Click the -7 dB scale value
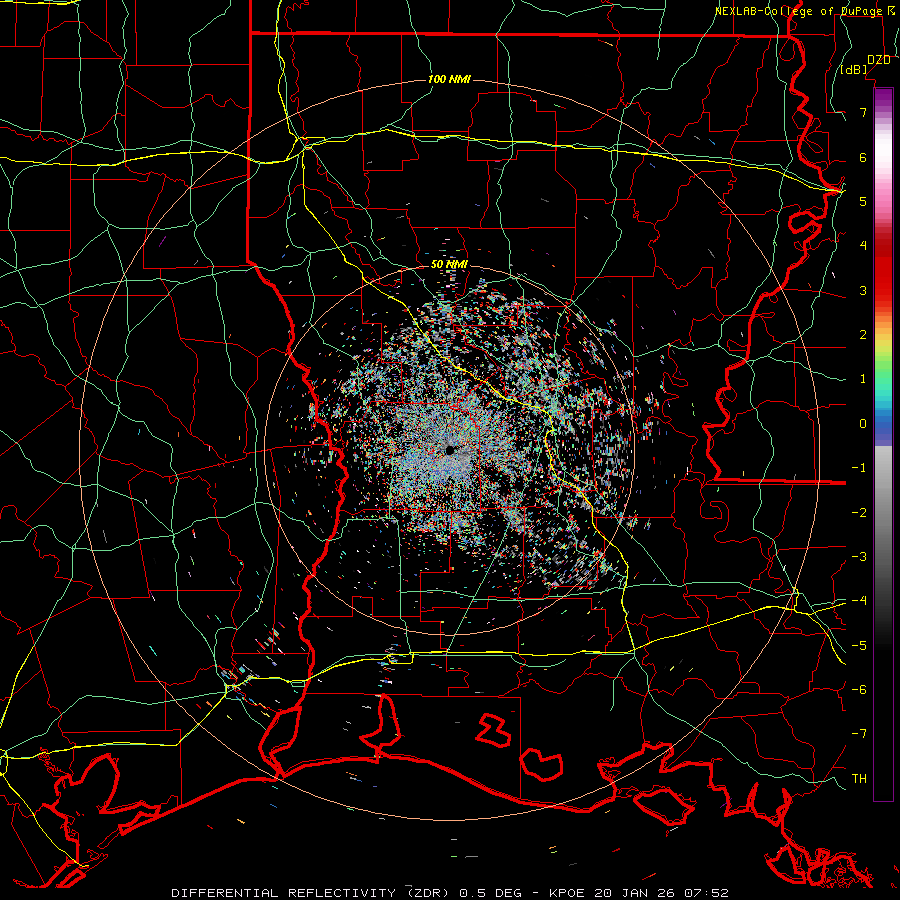The height and width of the screenshot is (900, 900). 859,734
